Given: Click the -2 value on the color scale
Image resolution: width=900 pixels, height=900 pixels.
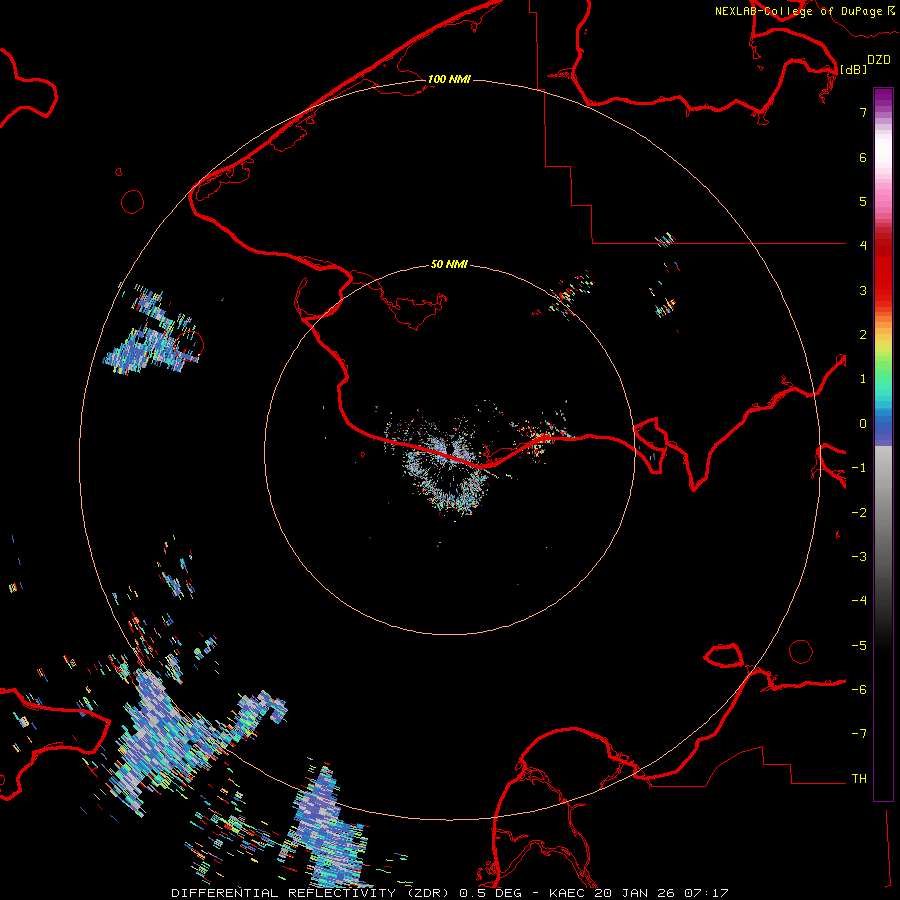Looking at the screenshot, I should point(859,513).
